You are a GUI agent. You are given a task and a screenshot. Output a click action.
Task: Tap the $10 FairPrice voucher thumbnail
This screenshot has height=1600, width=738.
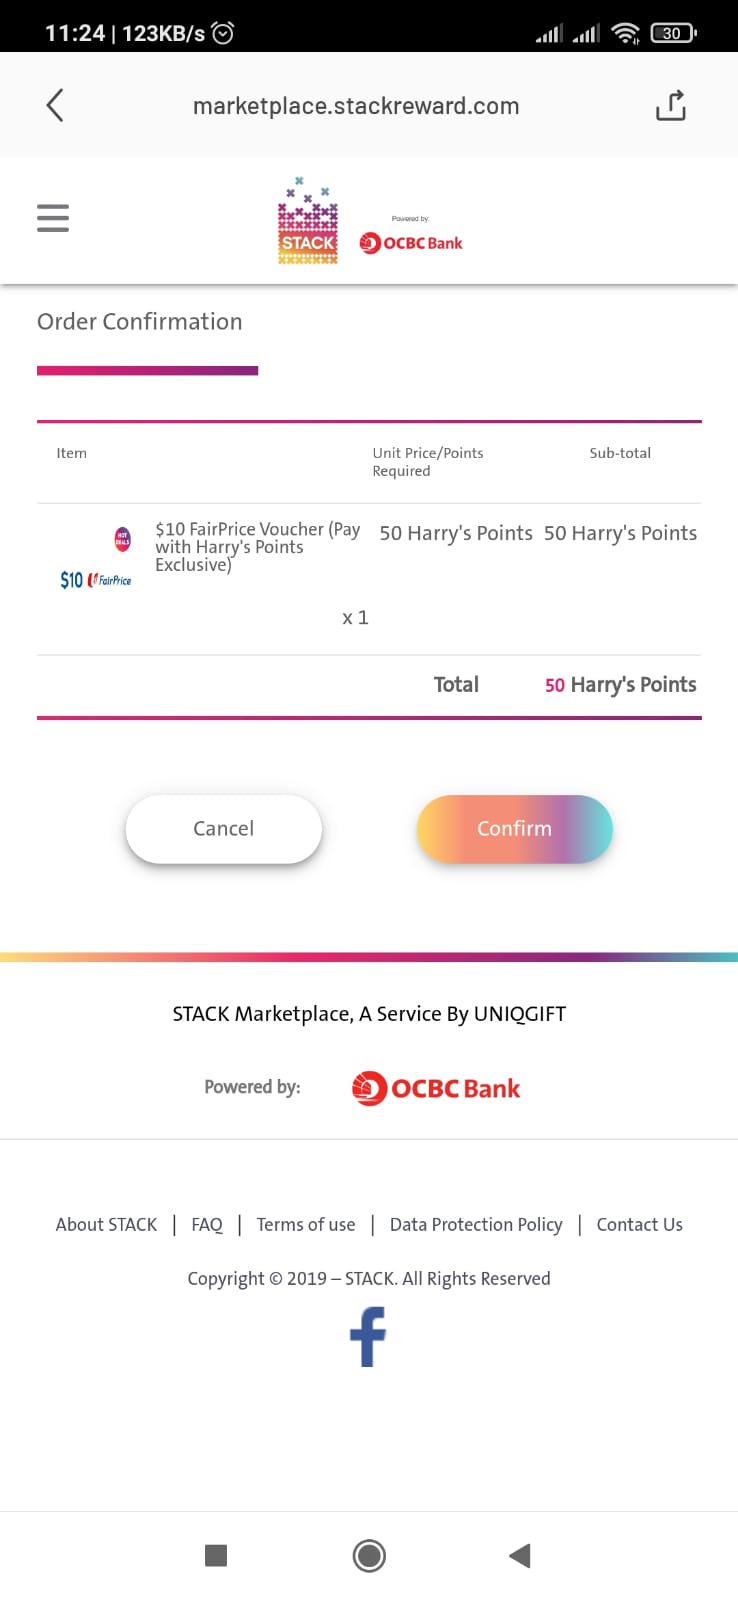point(96,560)
